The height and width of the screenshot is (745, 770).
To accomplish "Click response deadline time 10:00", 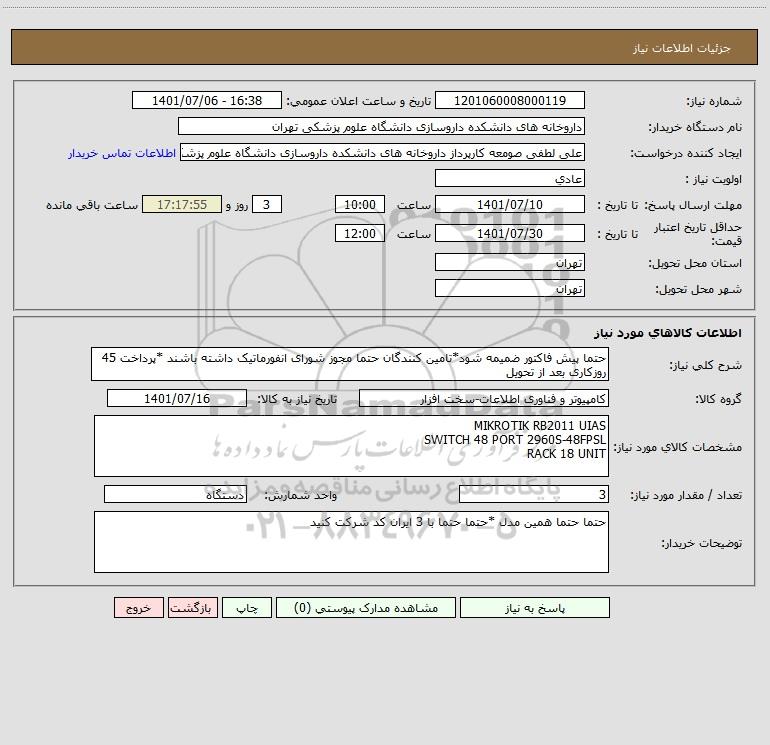I will pos(359,204).
